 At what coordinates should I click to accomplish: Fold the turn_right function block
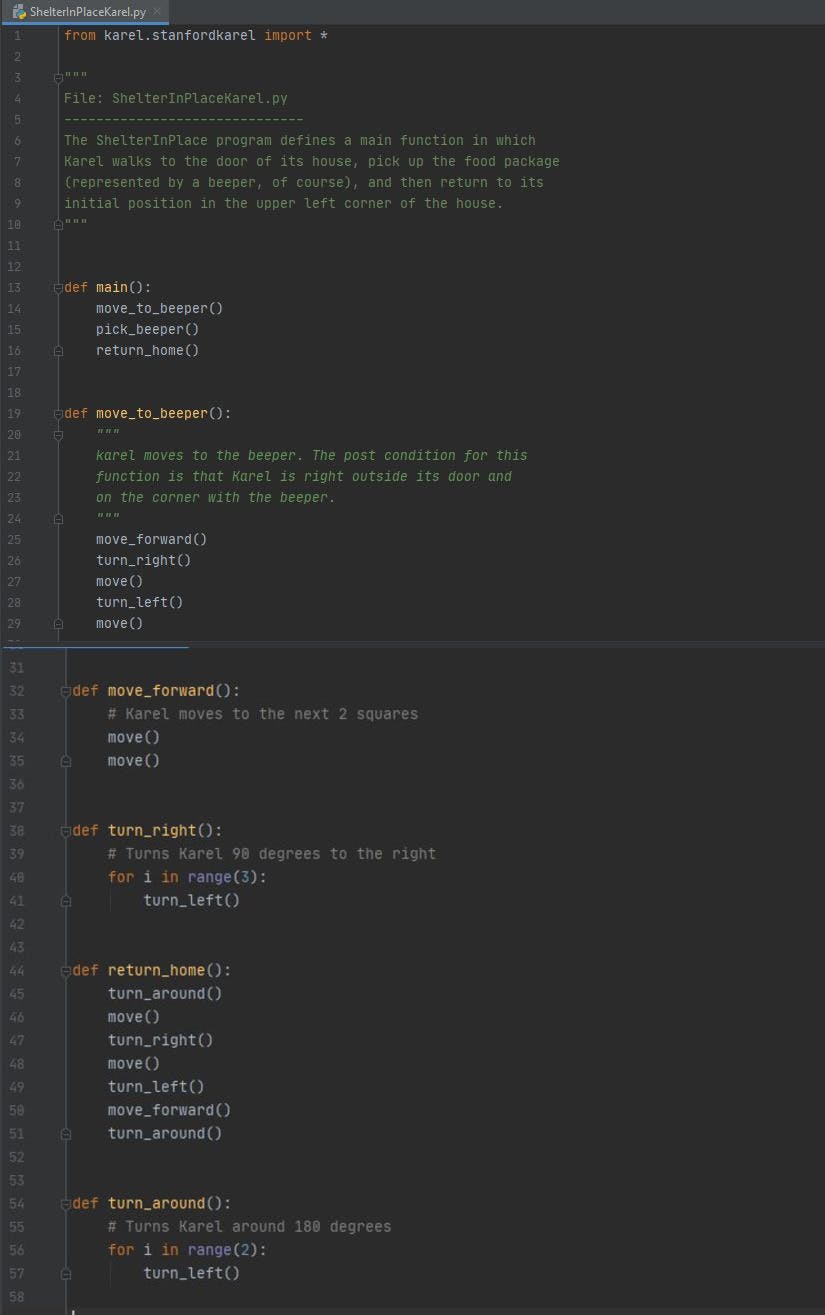click(66, 831)
